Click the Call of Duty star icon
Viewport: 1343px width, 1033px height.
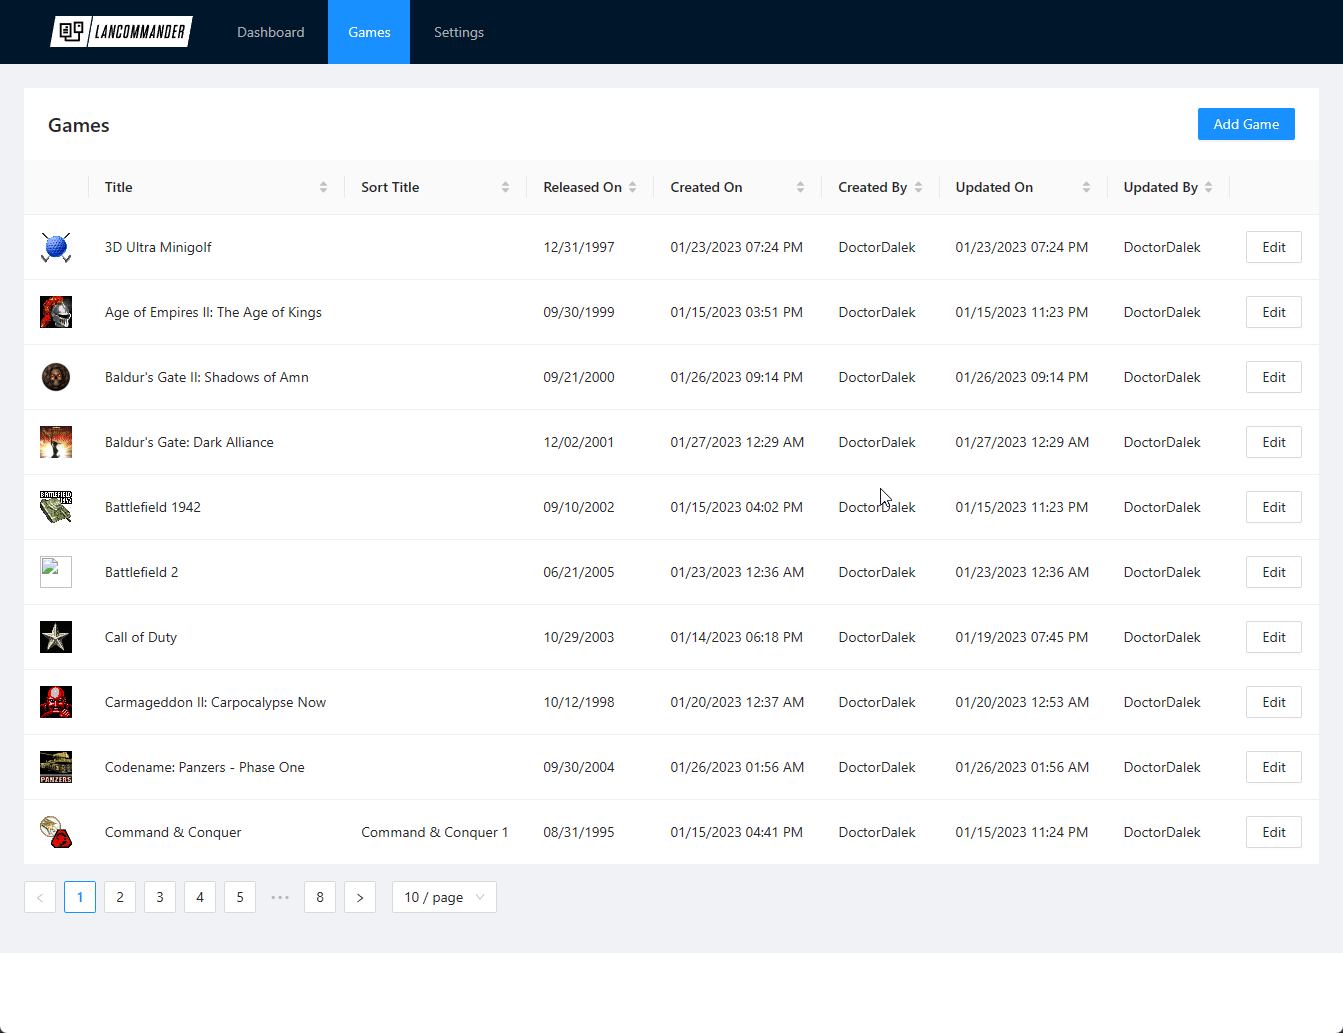[x=56, y=637]
